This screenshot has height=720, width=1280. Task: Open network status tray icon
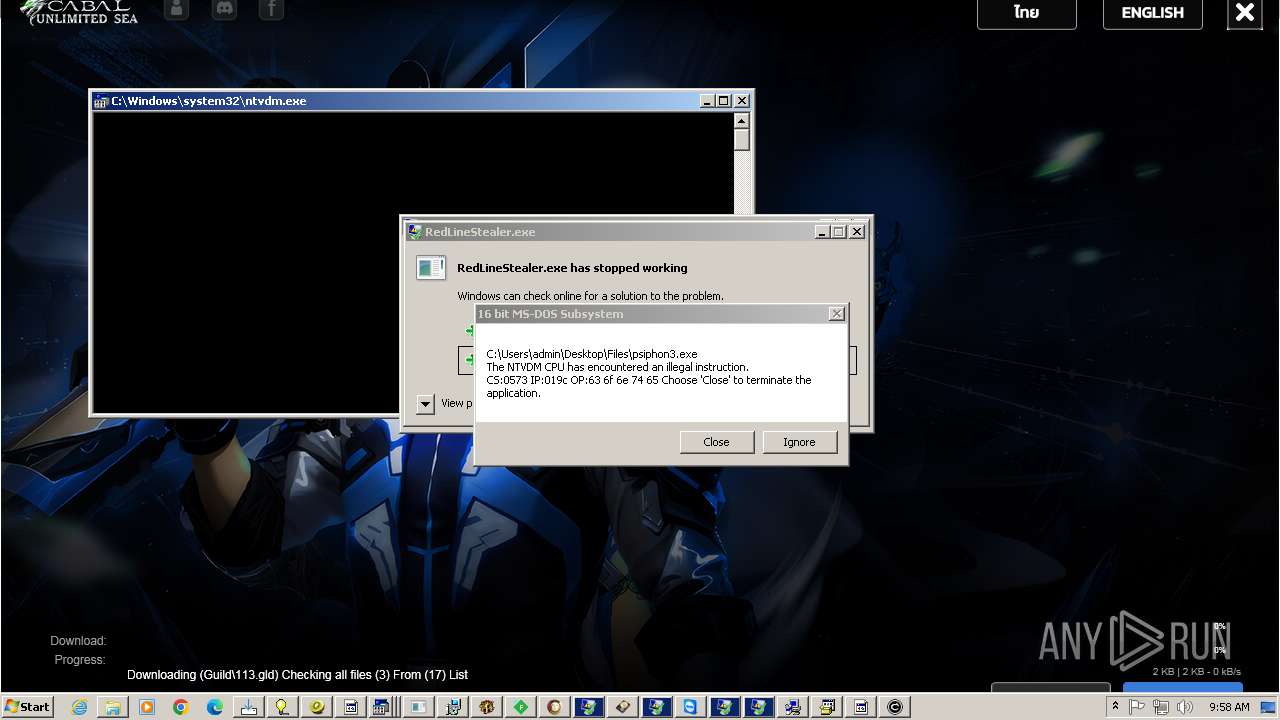[x=1161, y=707]
